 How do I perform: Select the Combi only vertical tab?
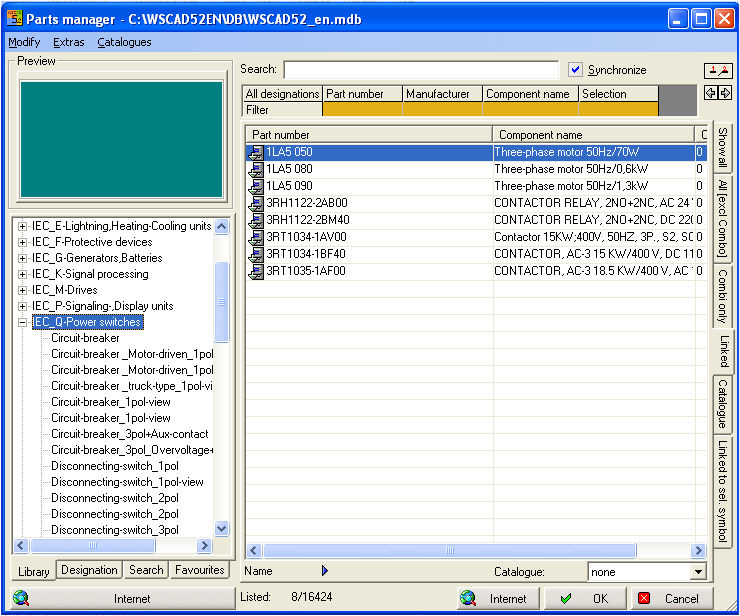click(x=722, y=296)
